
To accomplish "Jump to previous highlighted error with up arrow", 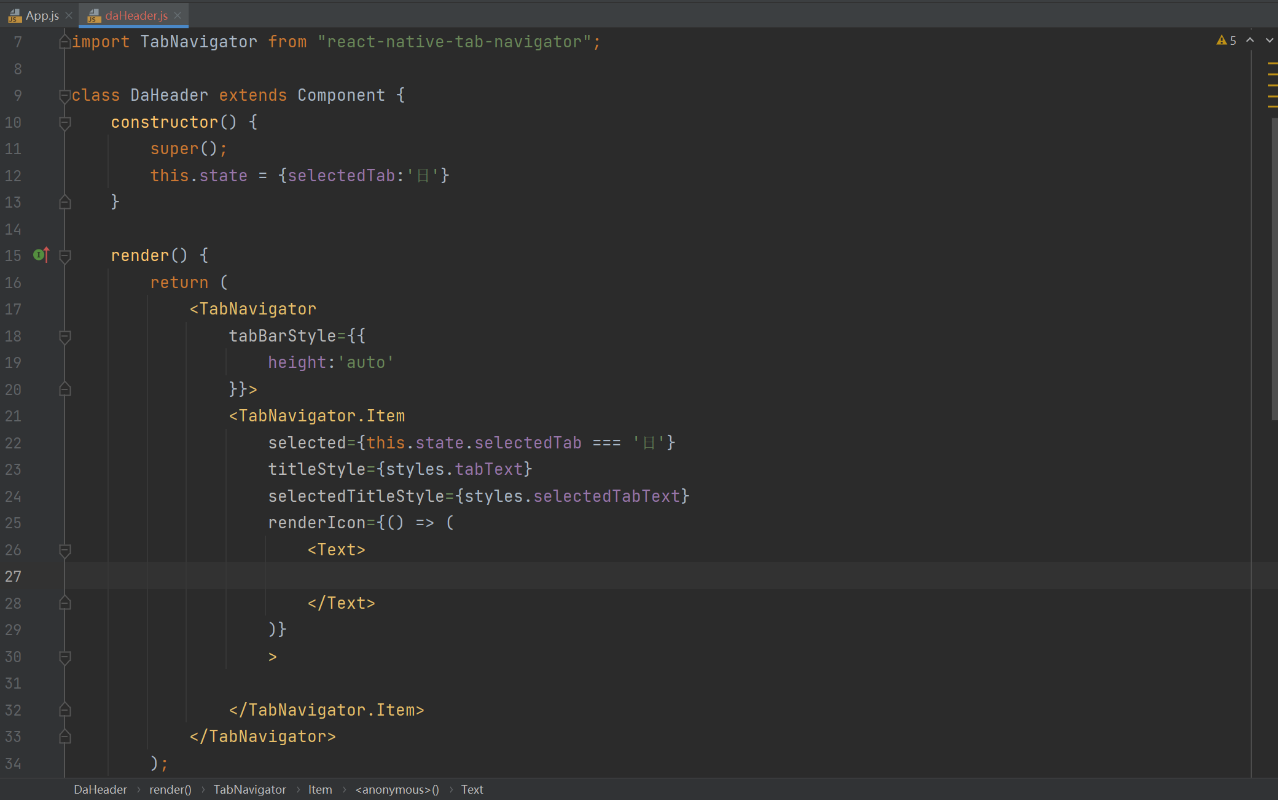I will tap(1249, 41).
